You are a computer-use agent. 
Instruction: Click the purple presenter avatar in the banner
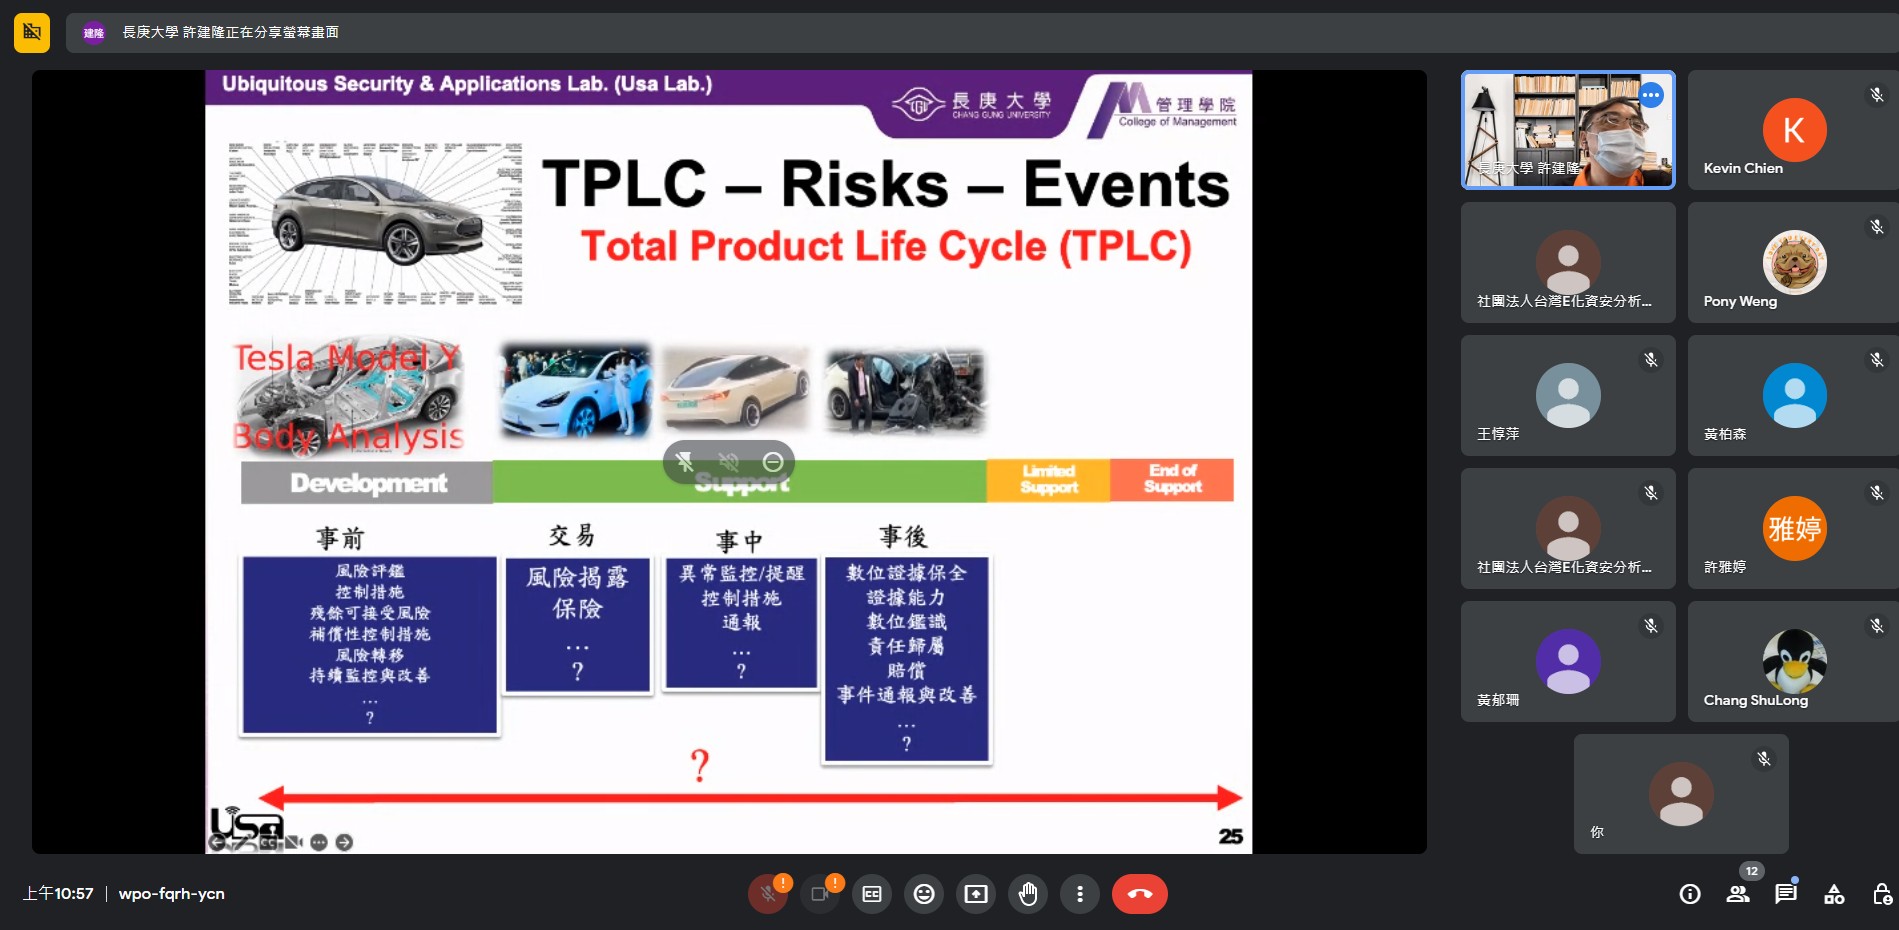[94, 33]
